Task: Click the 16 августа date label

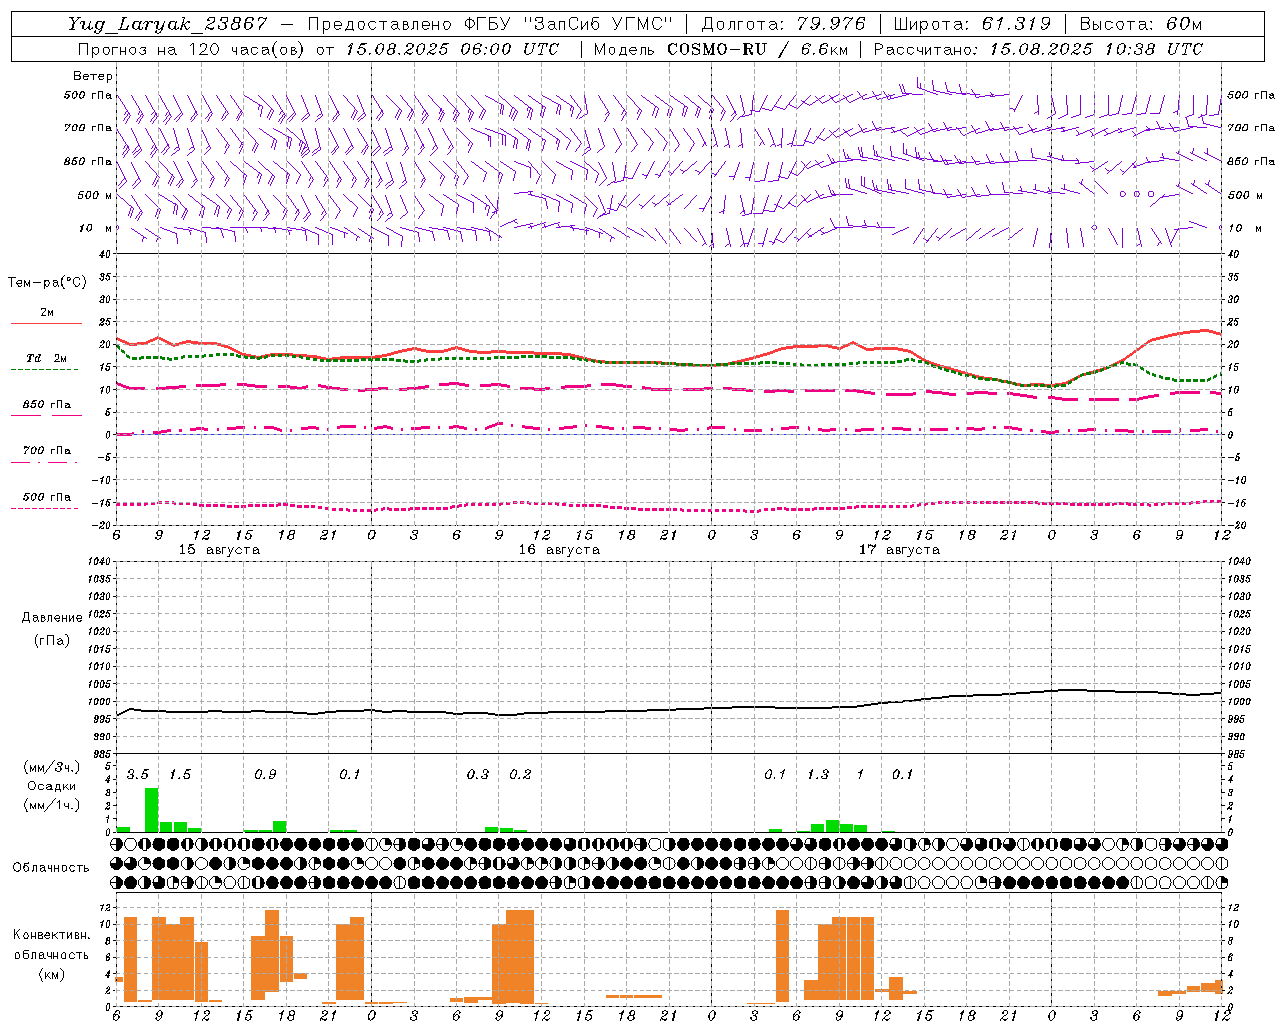Action: click(559, 550)
